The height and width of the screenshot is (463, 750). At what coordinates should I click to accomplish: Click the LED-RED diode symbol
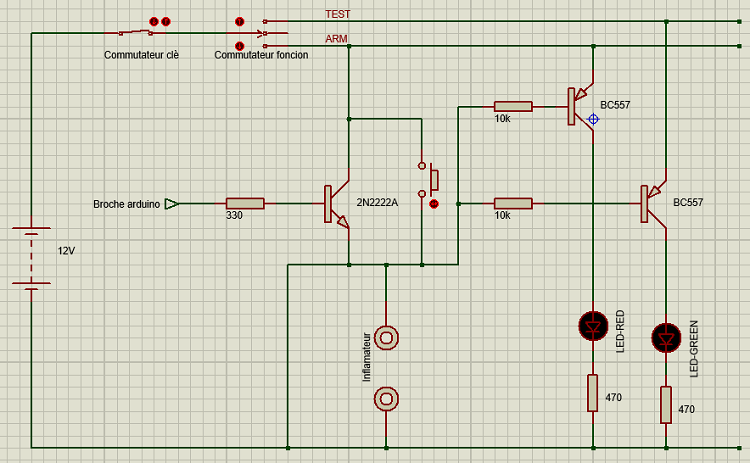(593, 326)
